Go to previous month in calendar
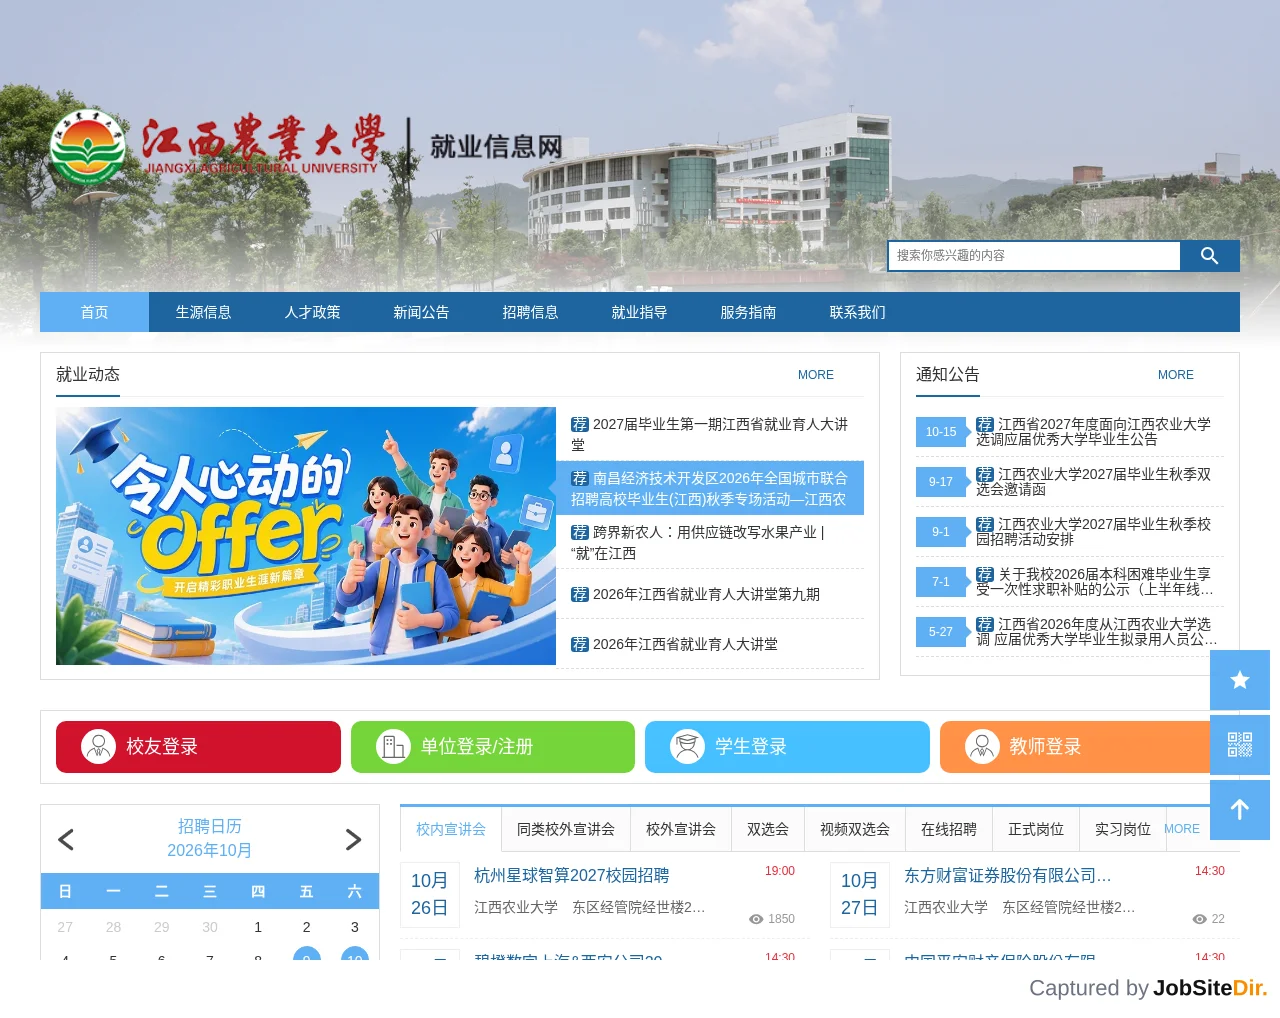Image resolution: width=1280 pixels, height=1018 pixels. coord(66,839)
